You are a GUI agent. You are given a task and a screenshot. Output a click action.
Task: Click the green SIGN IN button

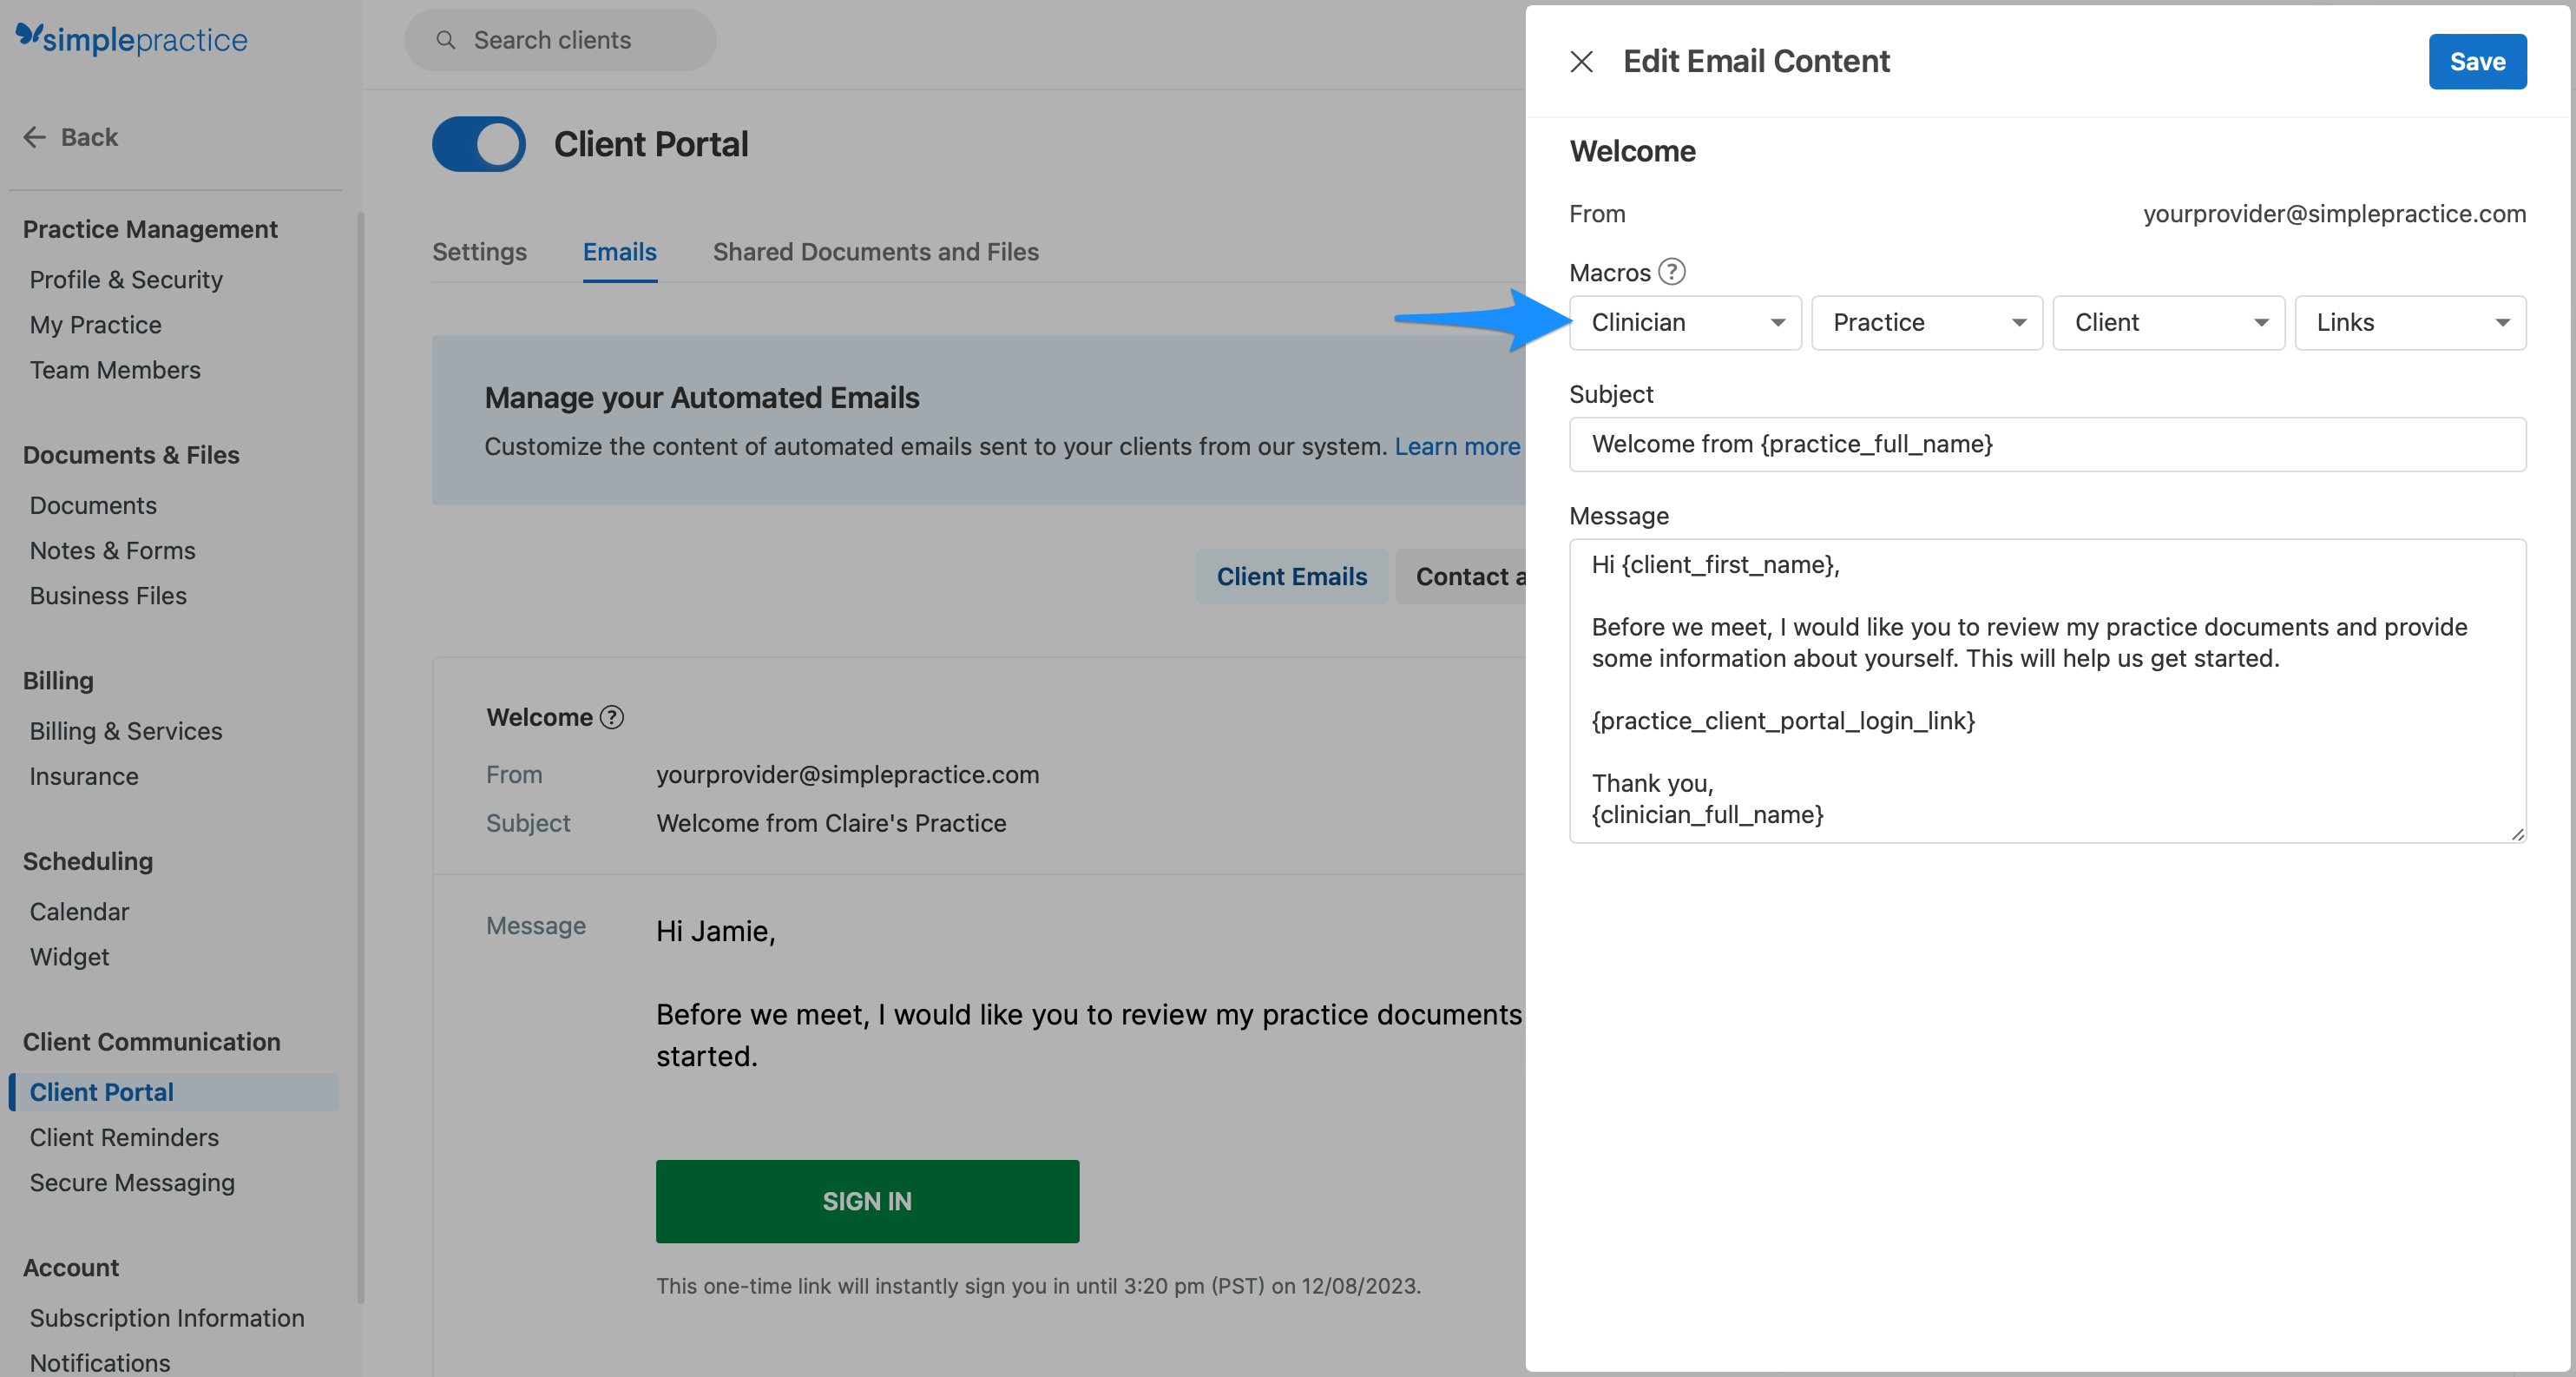point(867,1200)
